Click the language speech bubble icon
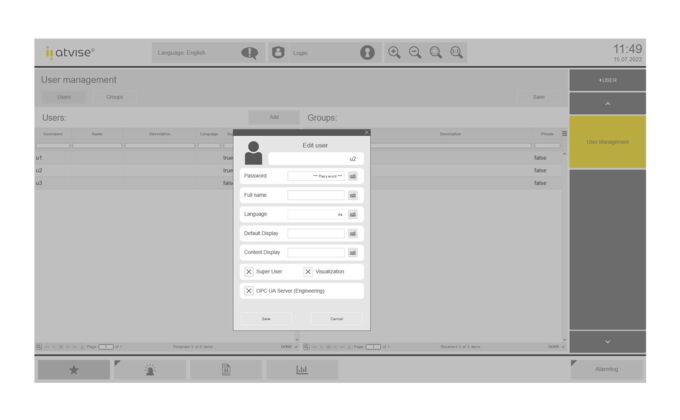This screenshot has height=420, width=680. coord(250,53)
